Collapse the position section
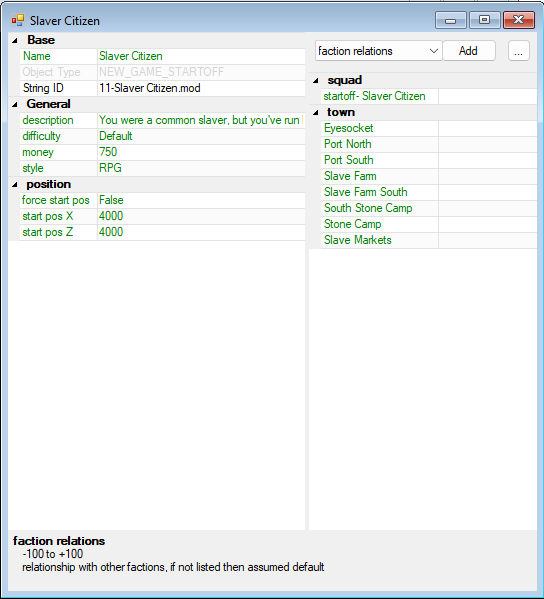Viewport: 544px width, 599px height. [x=15, y=185]
